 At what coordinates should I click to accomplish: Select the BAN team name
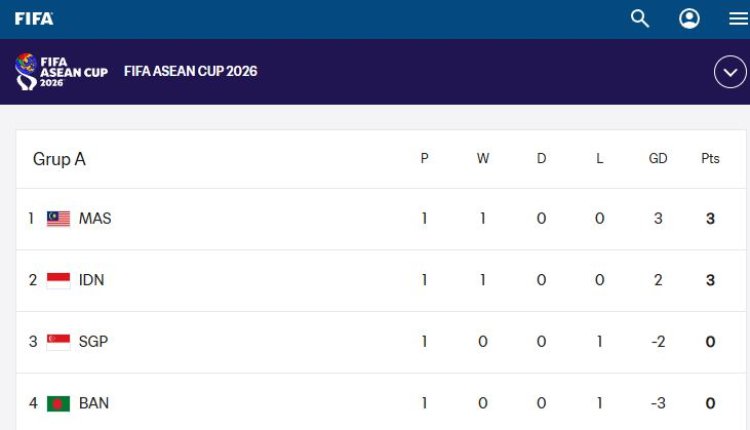94,403
